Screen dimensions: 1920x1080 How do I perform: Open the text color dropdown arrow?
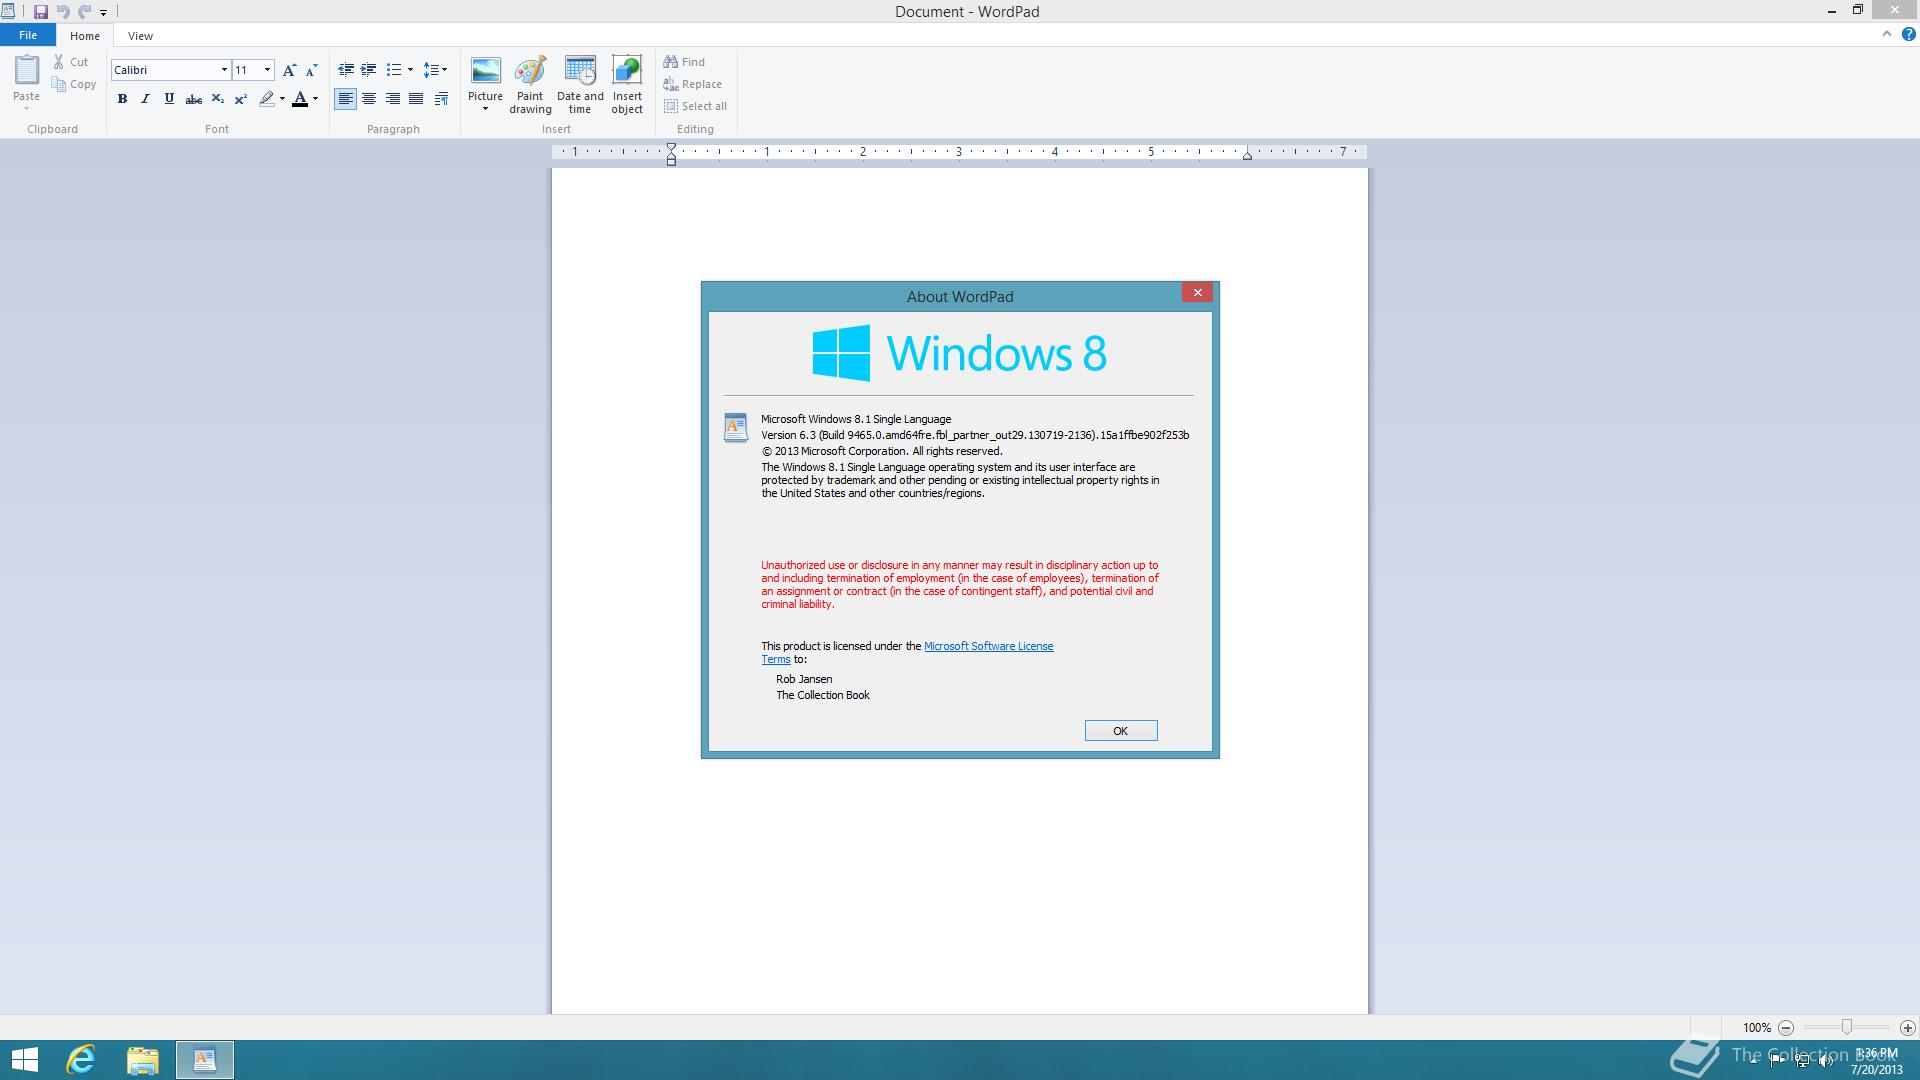coord(315,99)
